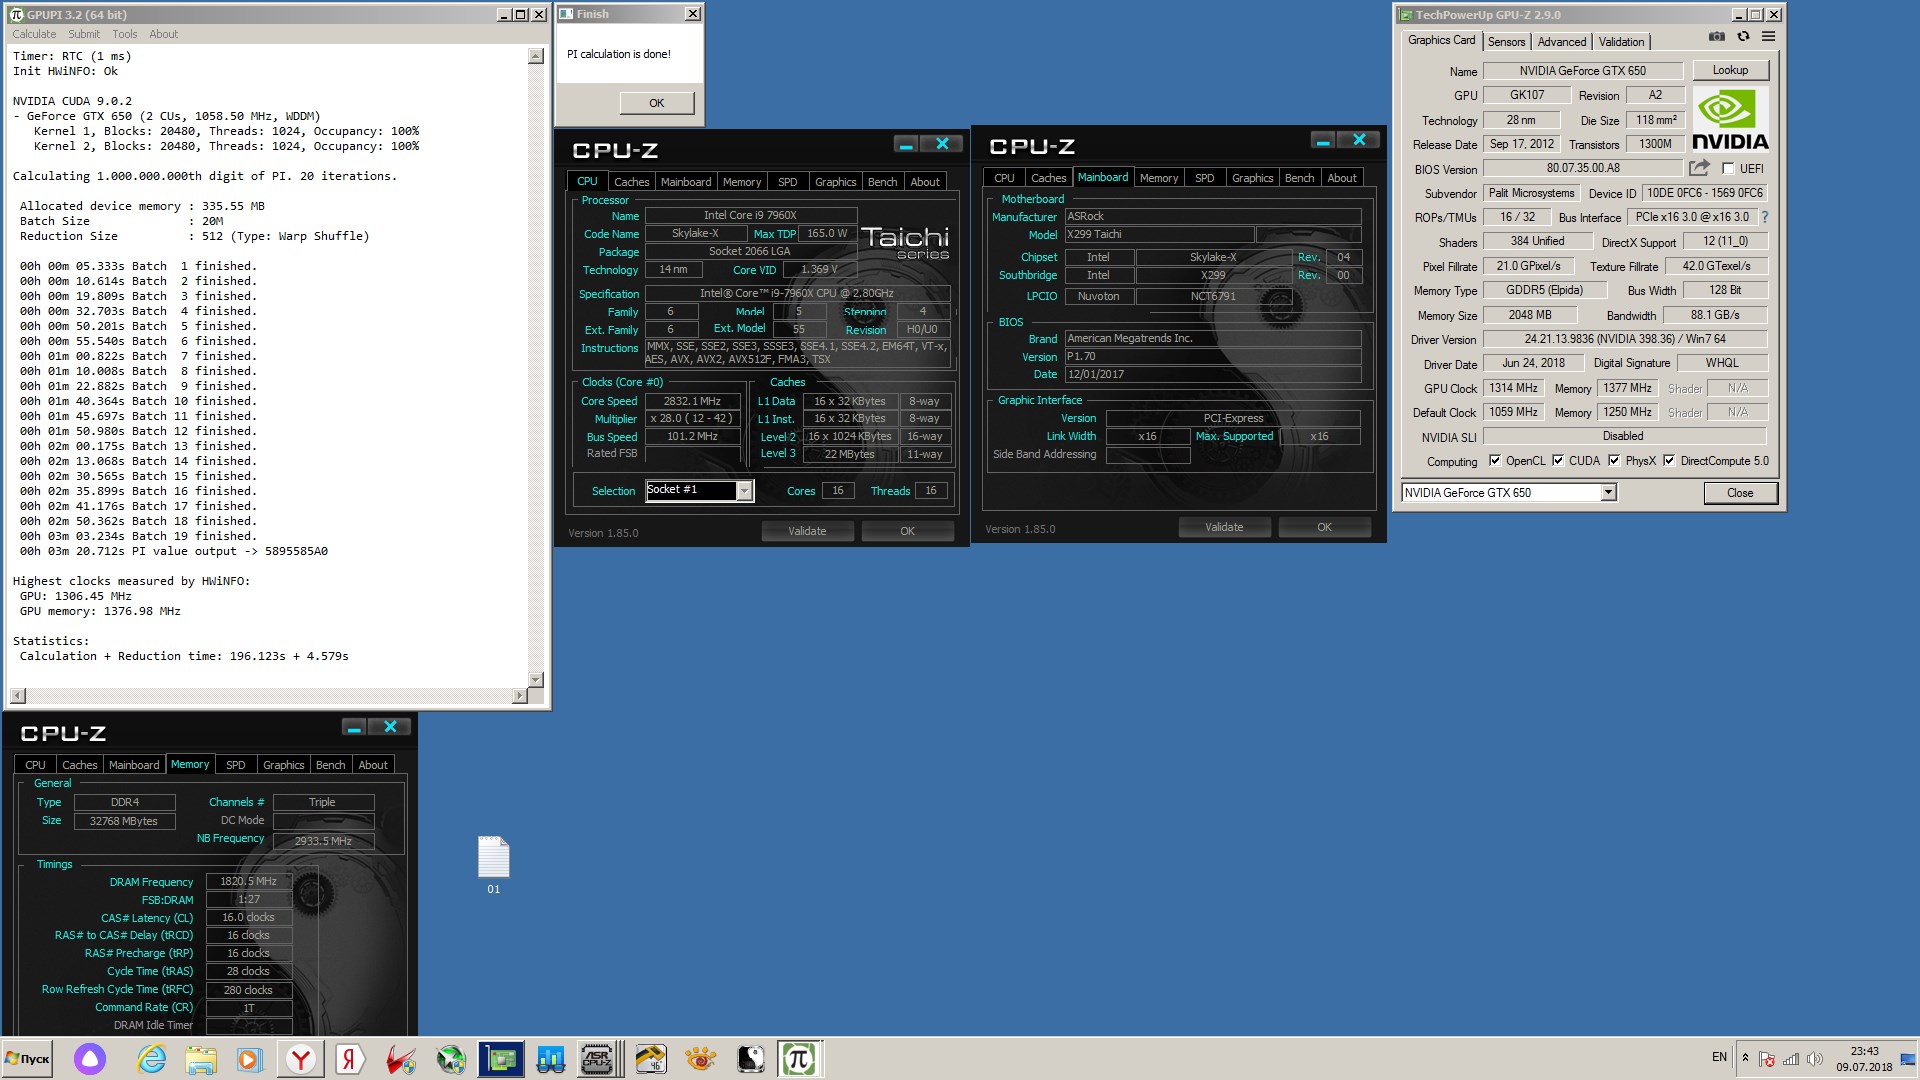The height and width of the screenshot is (1080, 1920).
Task: Open the bus interface question mark help
Action: 1765,217
